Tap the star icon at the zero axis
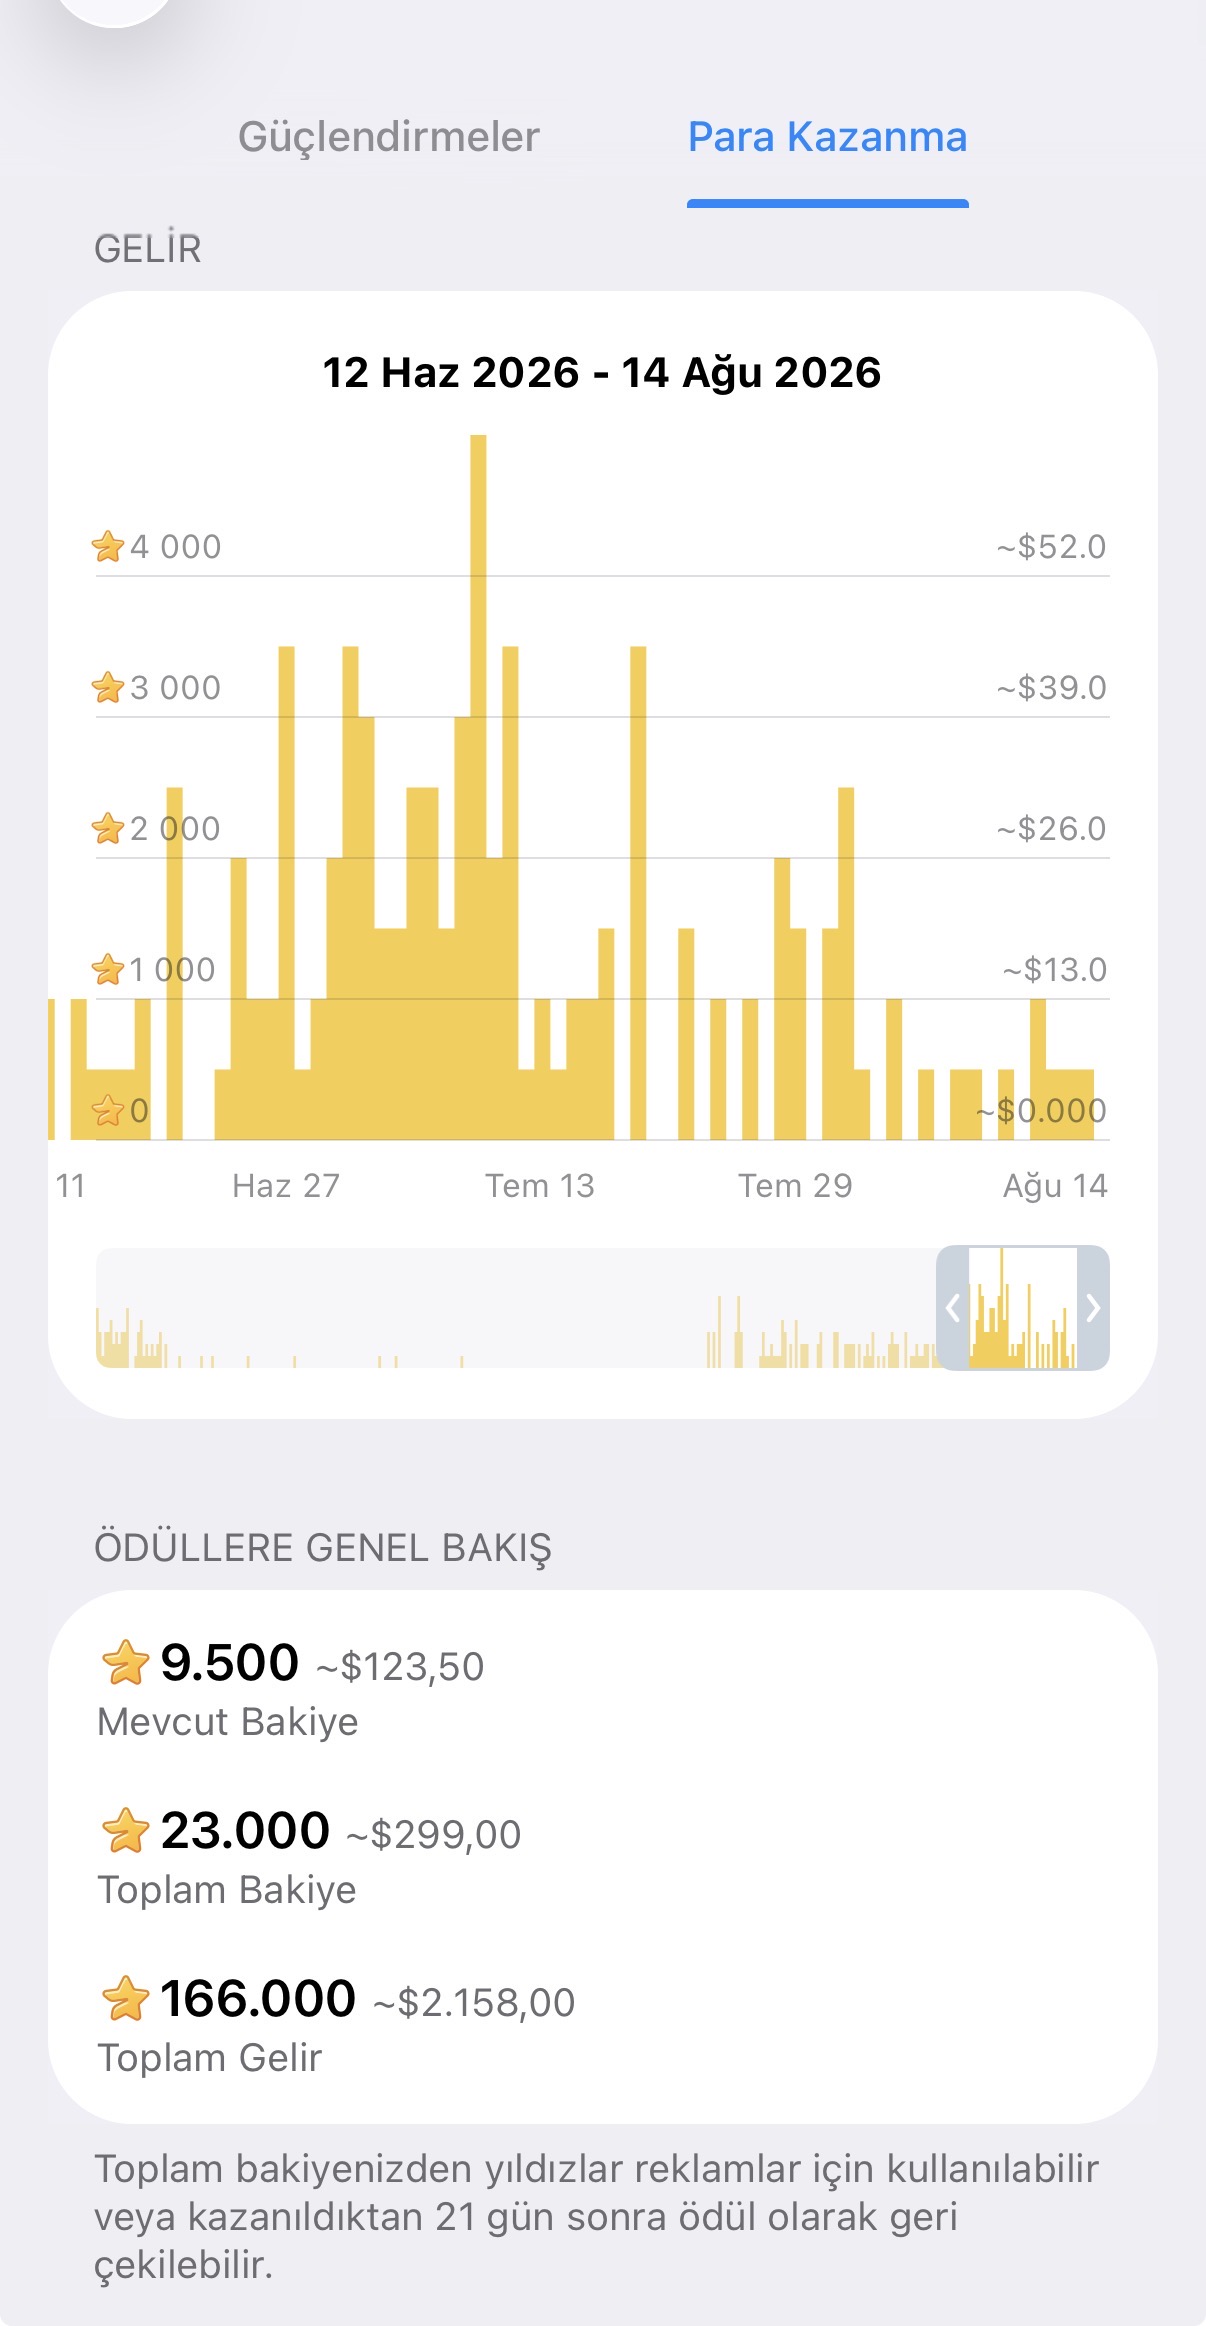This screenshot has width=1206, height=2326. click(108, 1111)
